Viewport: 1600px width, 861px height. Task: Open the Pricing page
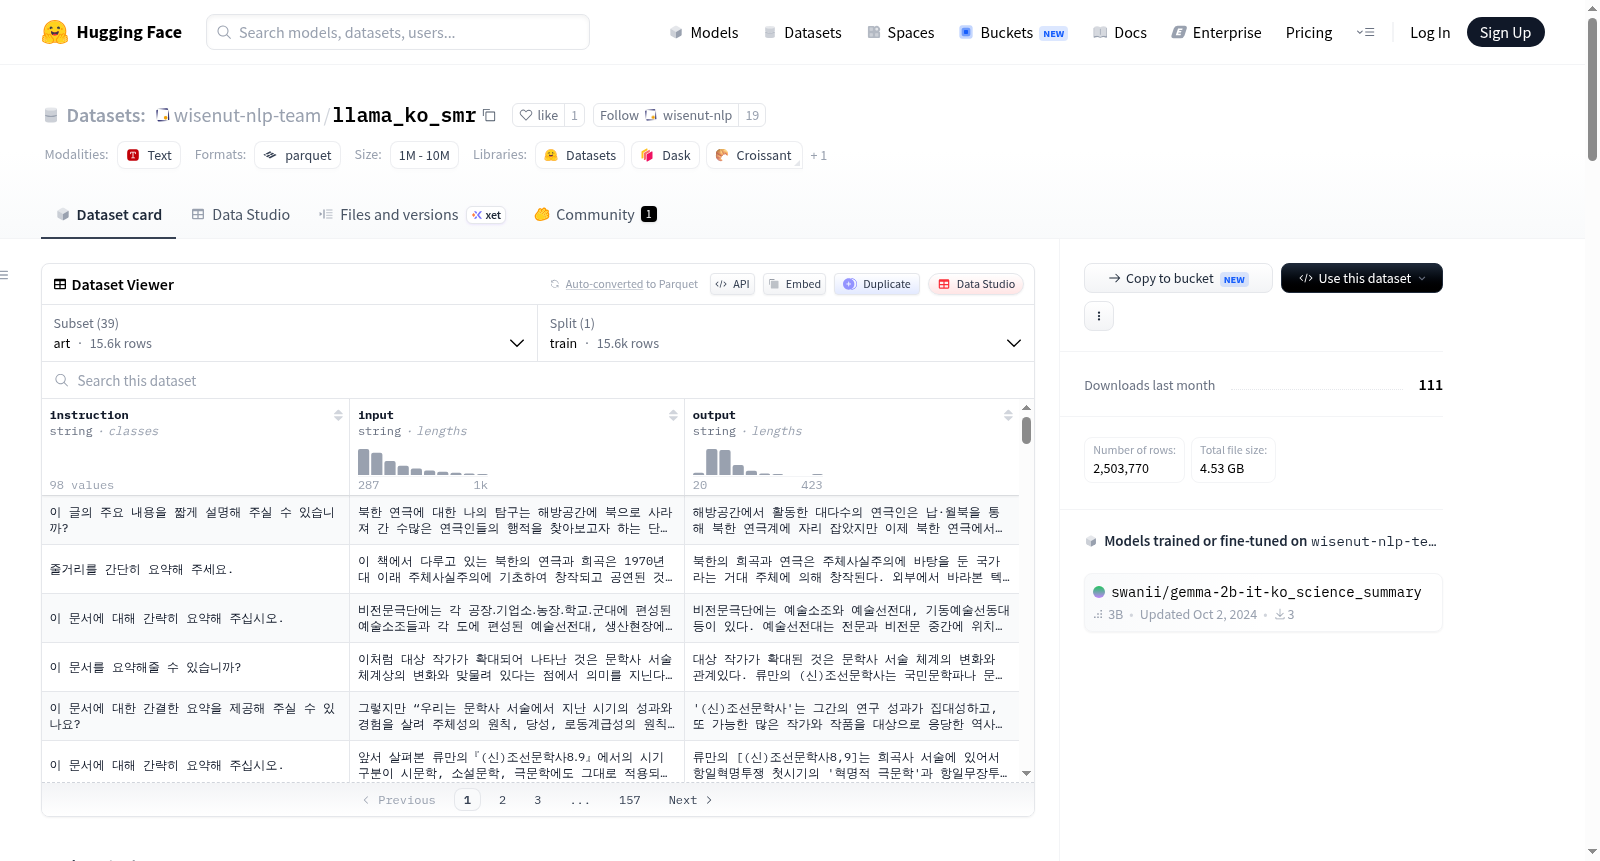(x=1308, y=32)
